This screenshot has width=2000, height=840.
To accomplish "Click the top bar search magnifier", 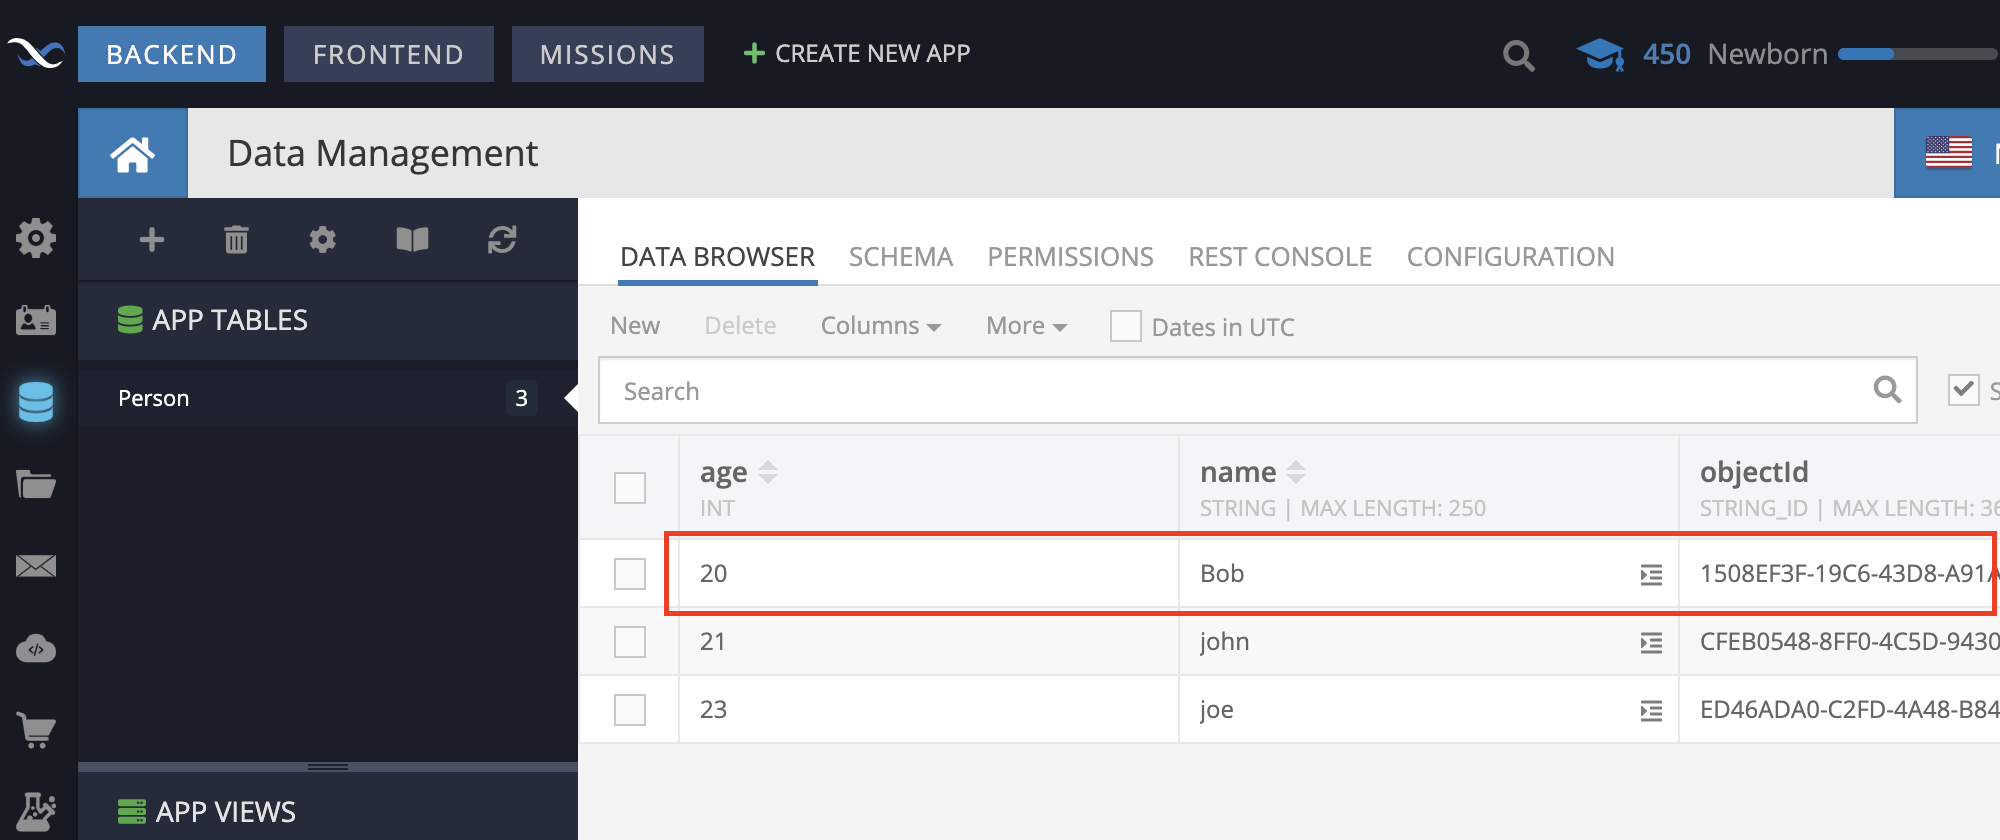I will point(1518,55).
